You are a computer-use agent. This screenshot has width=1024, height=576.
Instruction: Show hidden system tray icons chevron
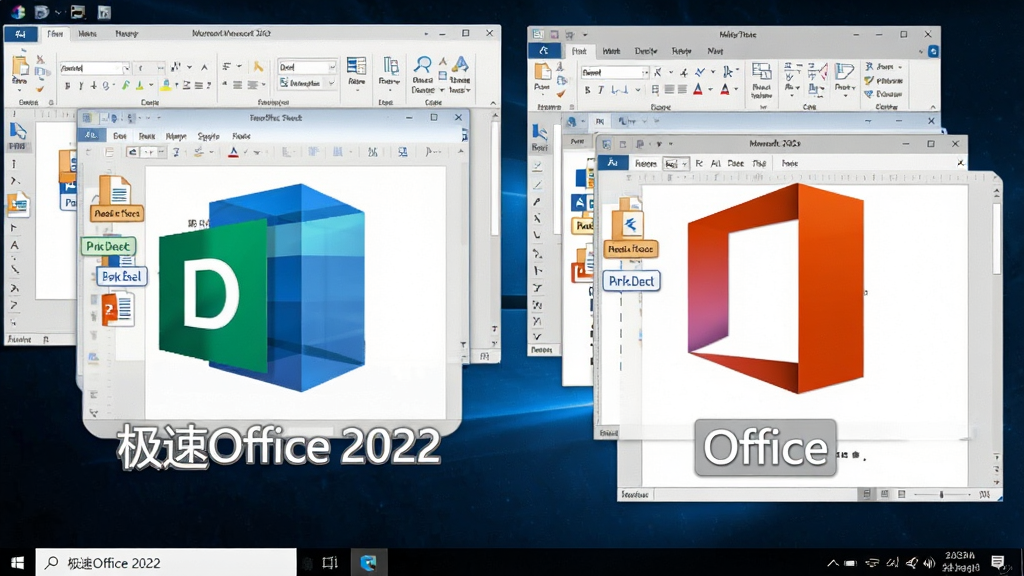[833, 563]
